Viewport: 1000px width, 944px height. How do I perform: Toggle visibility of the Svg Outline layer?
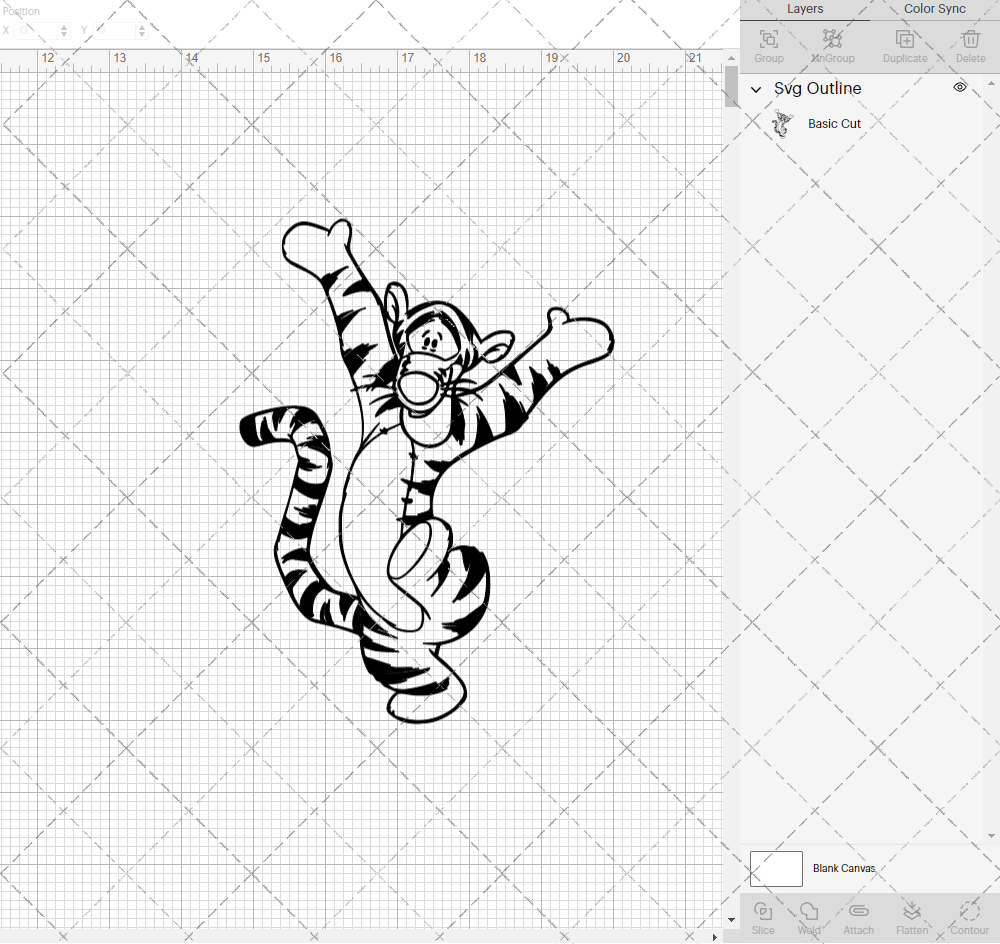click(x=959, y=87)
